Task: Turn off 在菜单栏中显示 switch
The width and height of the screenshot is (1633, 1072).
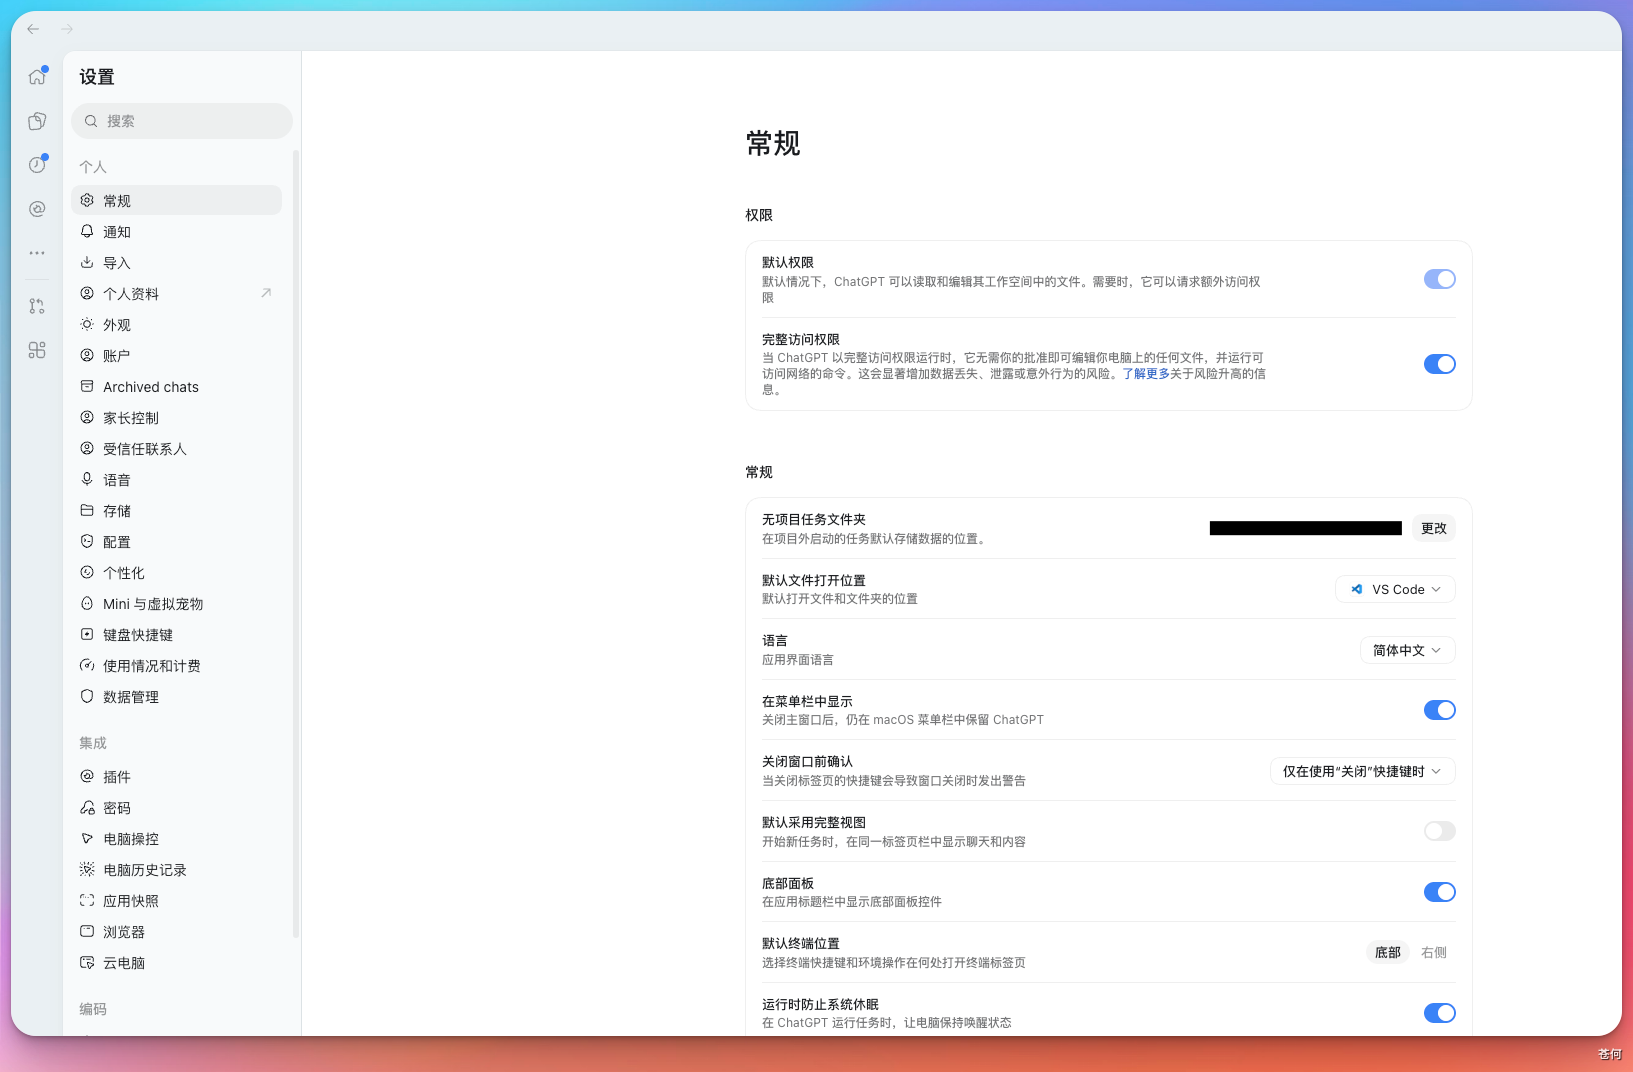Action: point(1439,710)
